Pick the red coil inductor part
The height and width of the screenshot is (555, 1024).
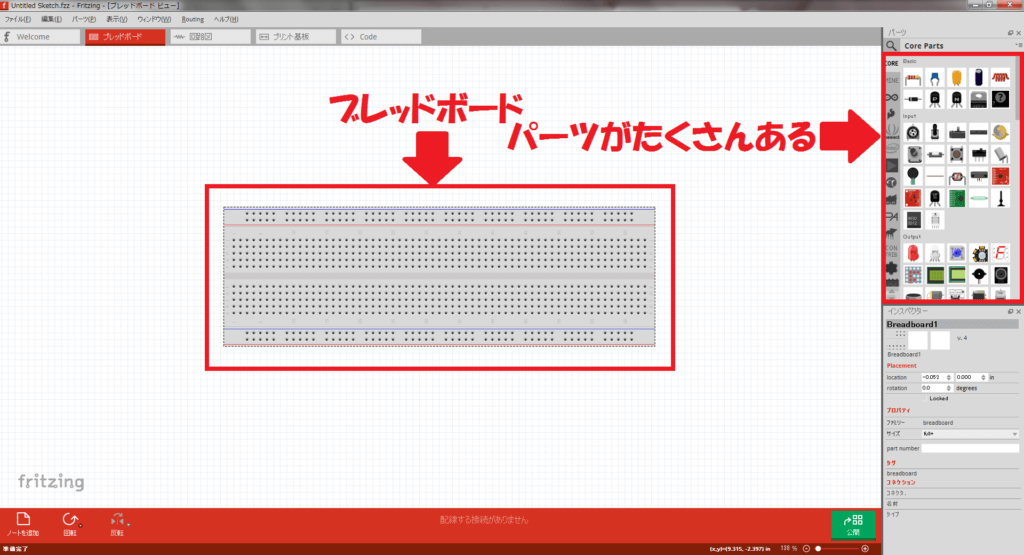tap(1000, 78)
